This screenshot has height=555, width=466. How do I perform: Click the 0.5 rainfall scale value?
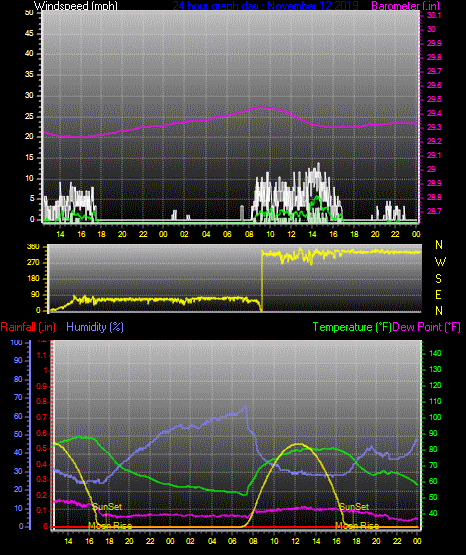tap(42, 448)
